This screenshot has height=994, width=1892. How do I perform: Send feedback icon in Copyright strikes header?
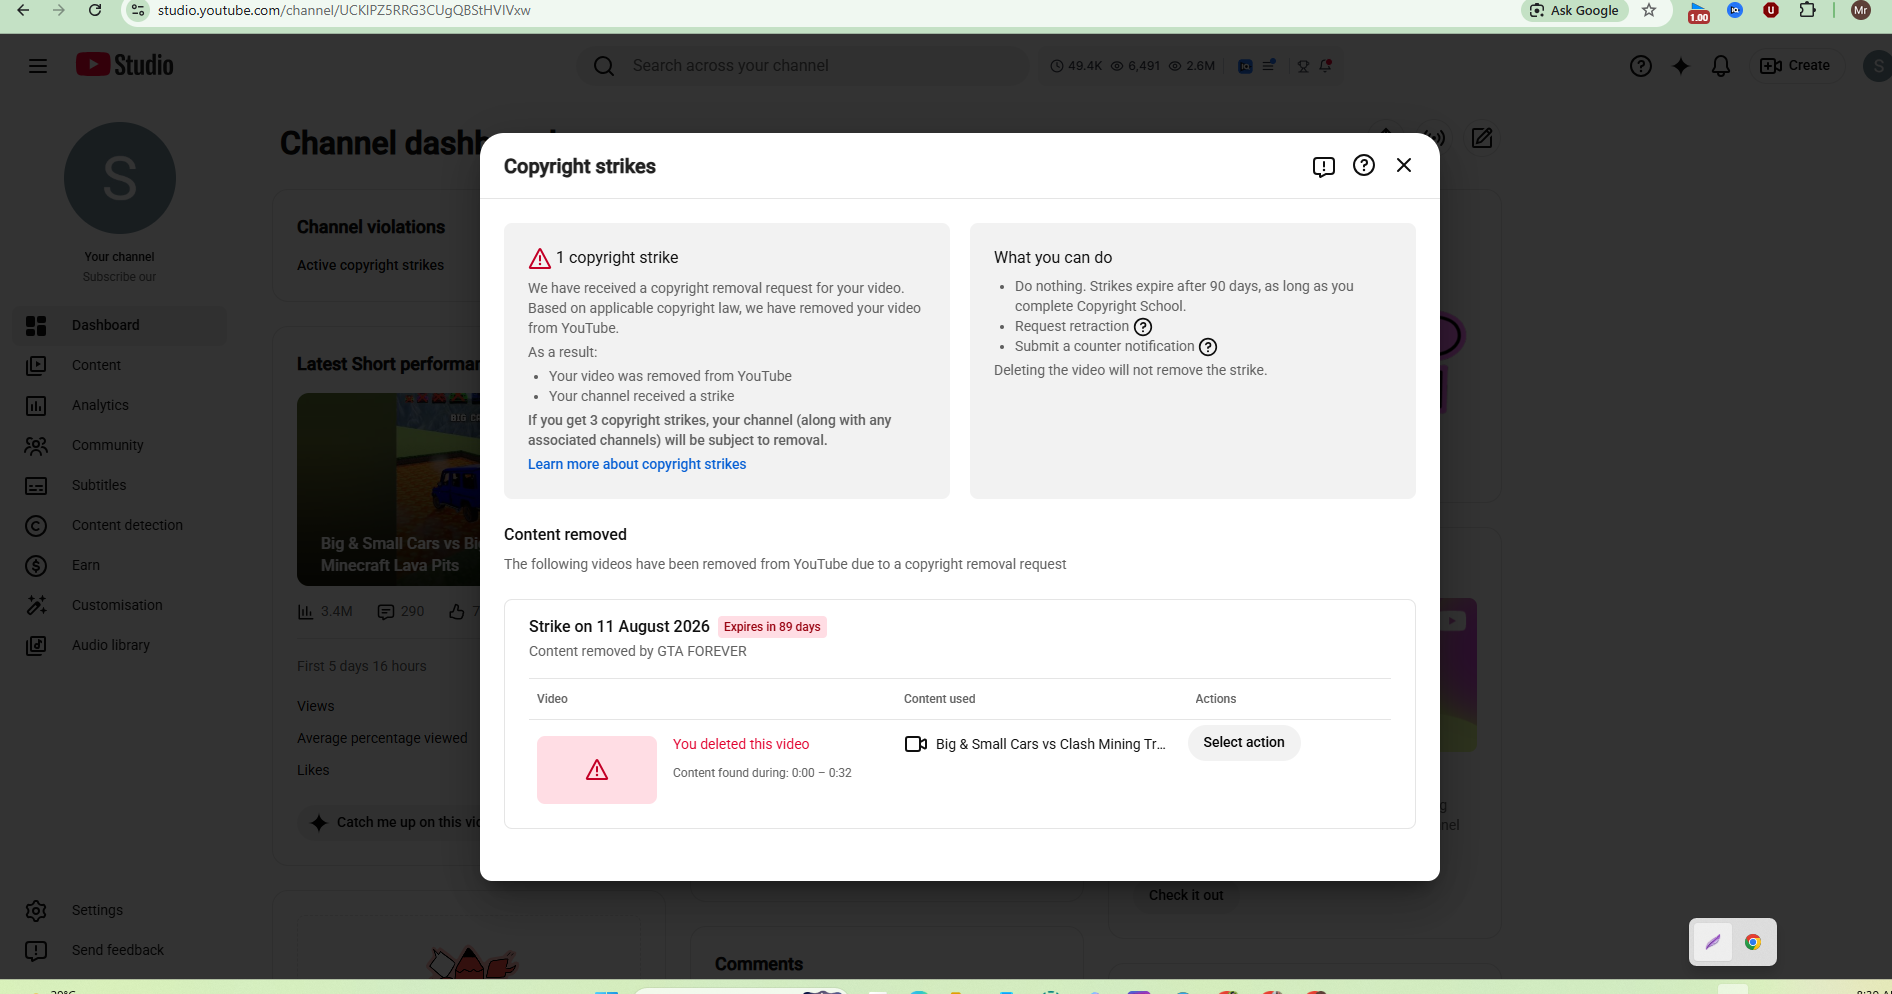pos(1324,166)
